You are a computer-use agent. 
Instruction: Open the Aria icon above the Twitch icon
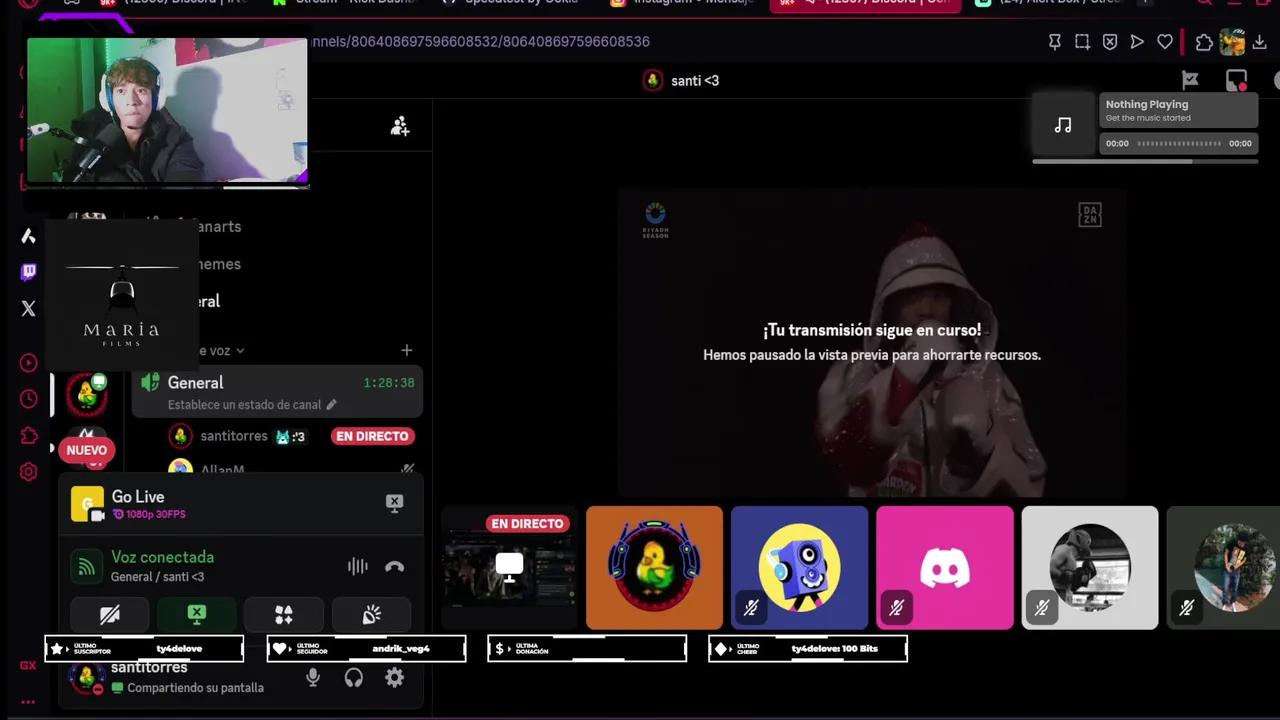pyautogui.click(x=28, y=236)
